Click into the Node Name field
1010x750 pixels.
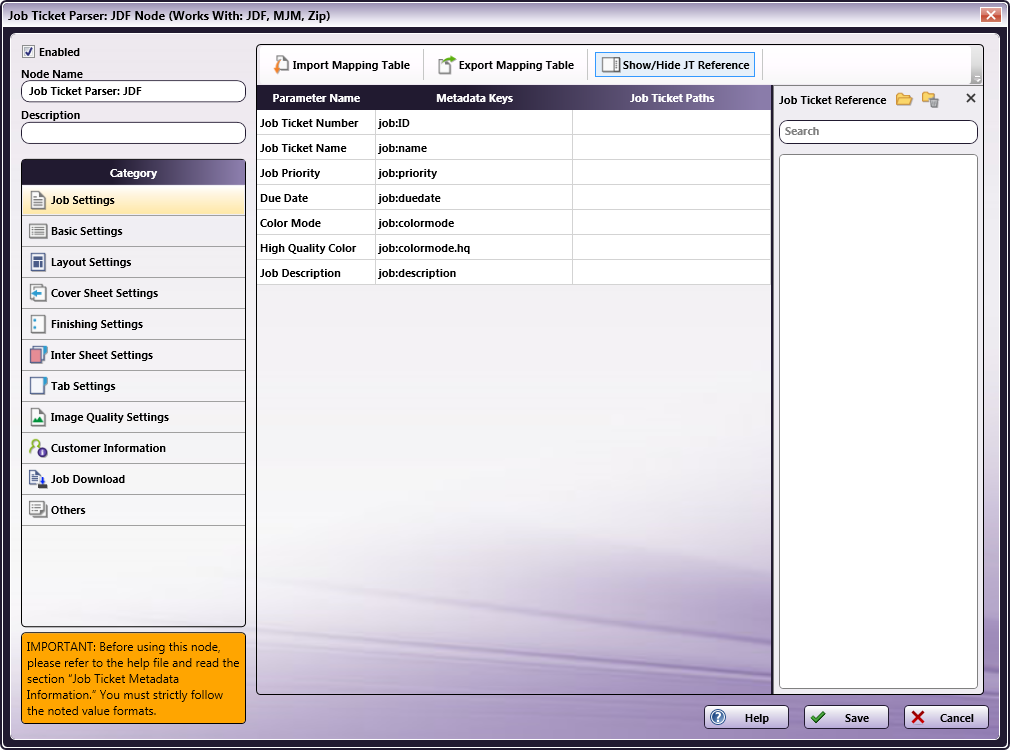pyautogui.click(x=133, y=91)
